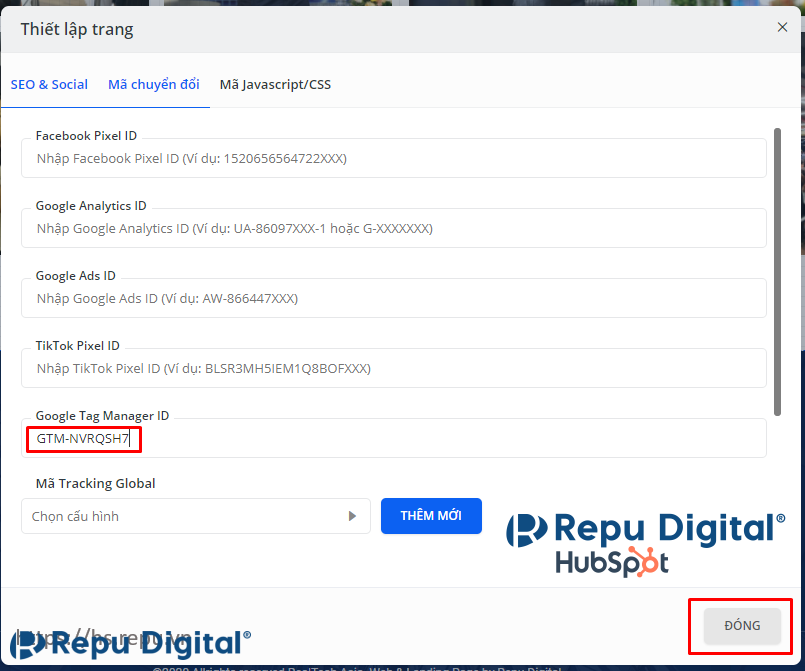Click the TikTok Pixel ID label

78,346
